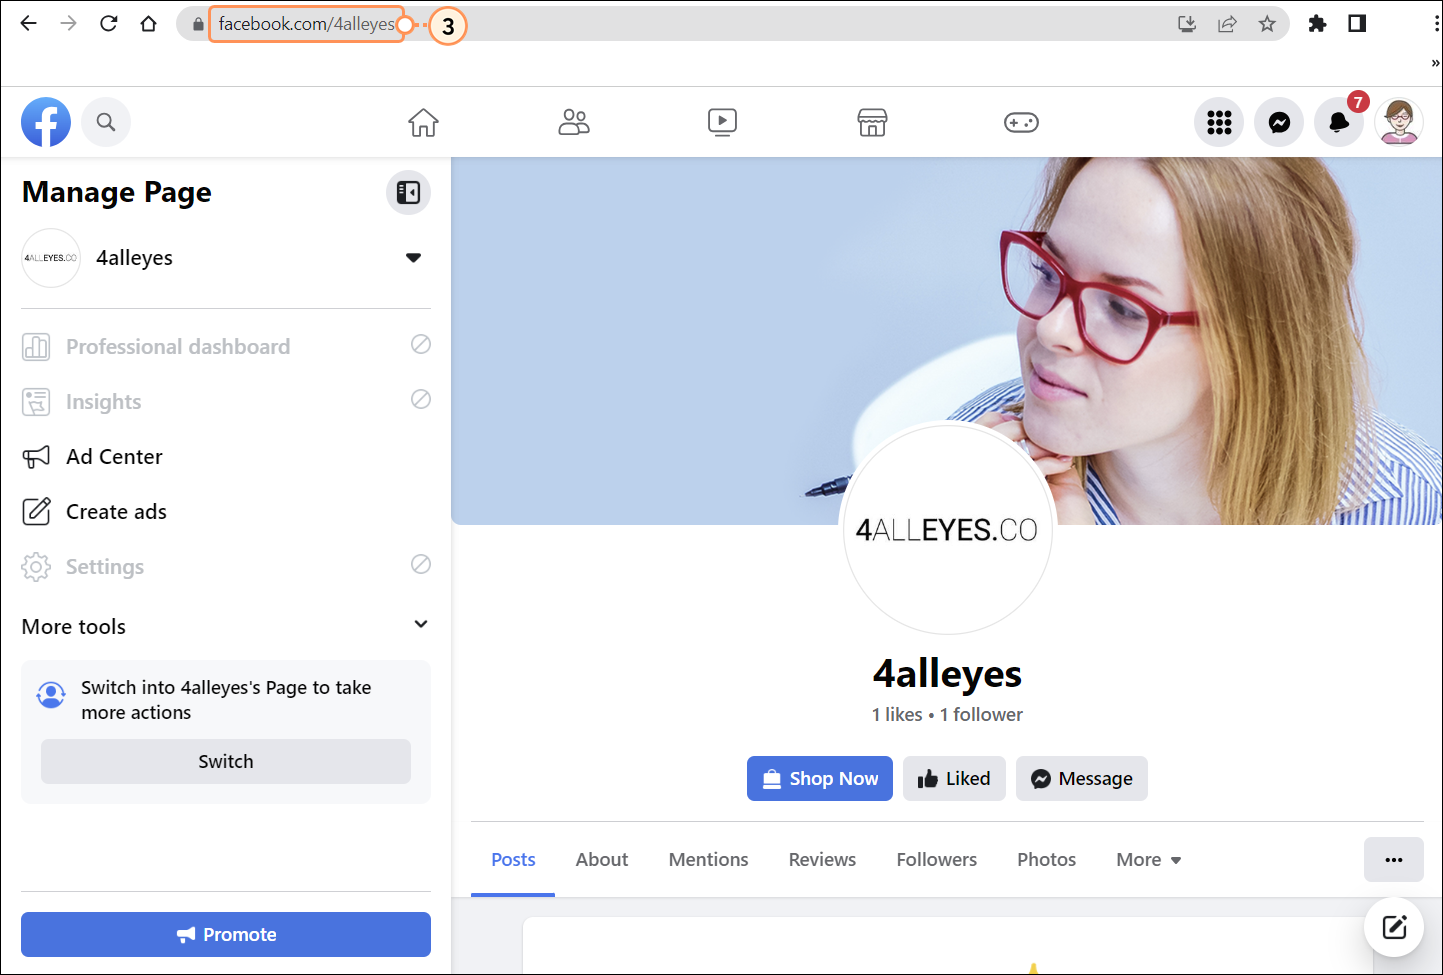Click the 1 likes link
The width and height of the screenshot is (1443, 975).
point(897,714)
